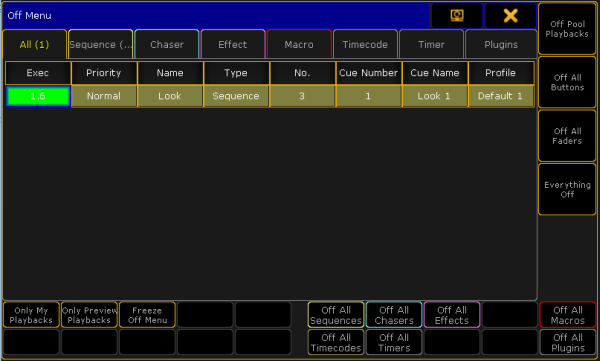
Task: Click Off All Chasers button
Action: [394, 315]
